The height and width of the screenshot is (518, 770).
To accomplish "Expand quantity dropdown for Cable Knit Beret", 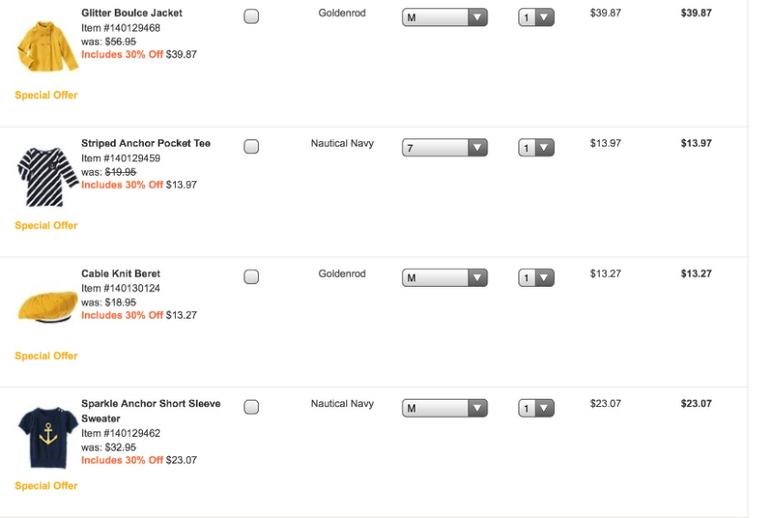I will point(536,278).
